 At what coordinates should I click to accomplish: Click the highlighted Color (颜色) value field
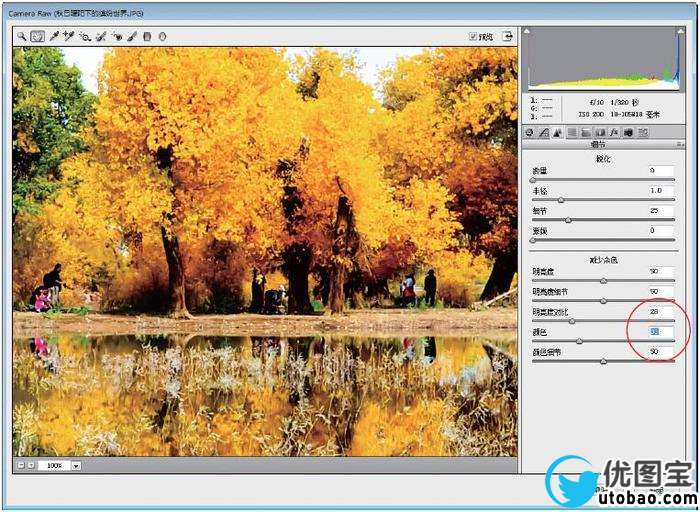click(661, 332)
